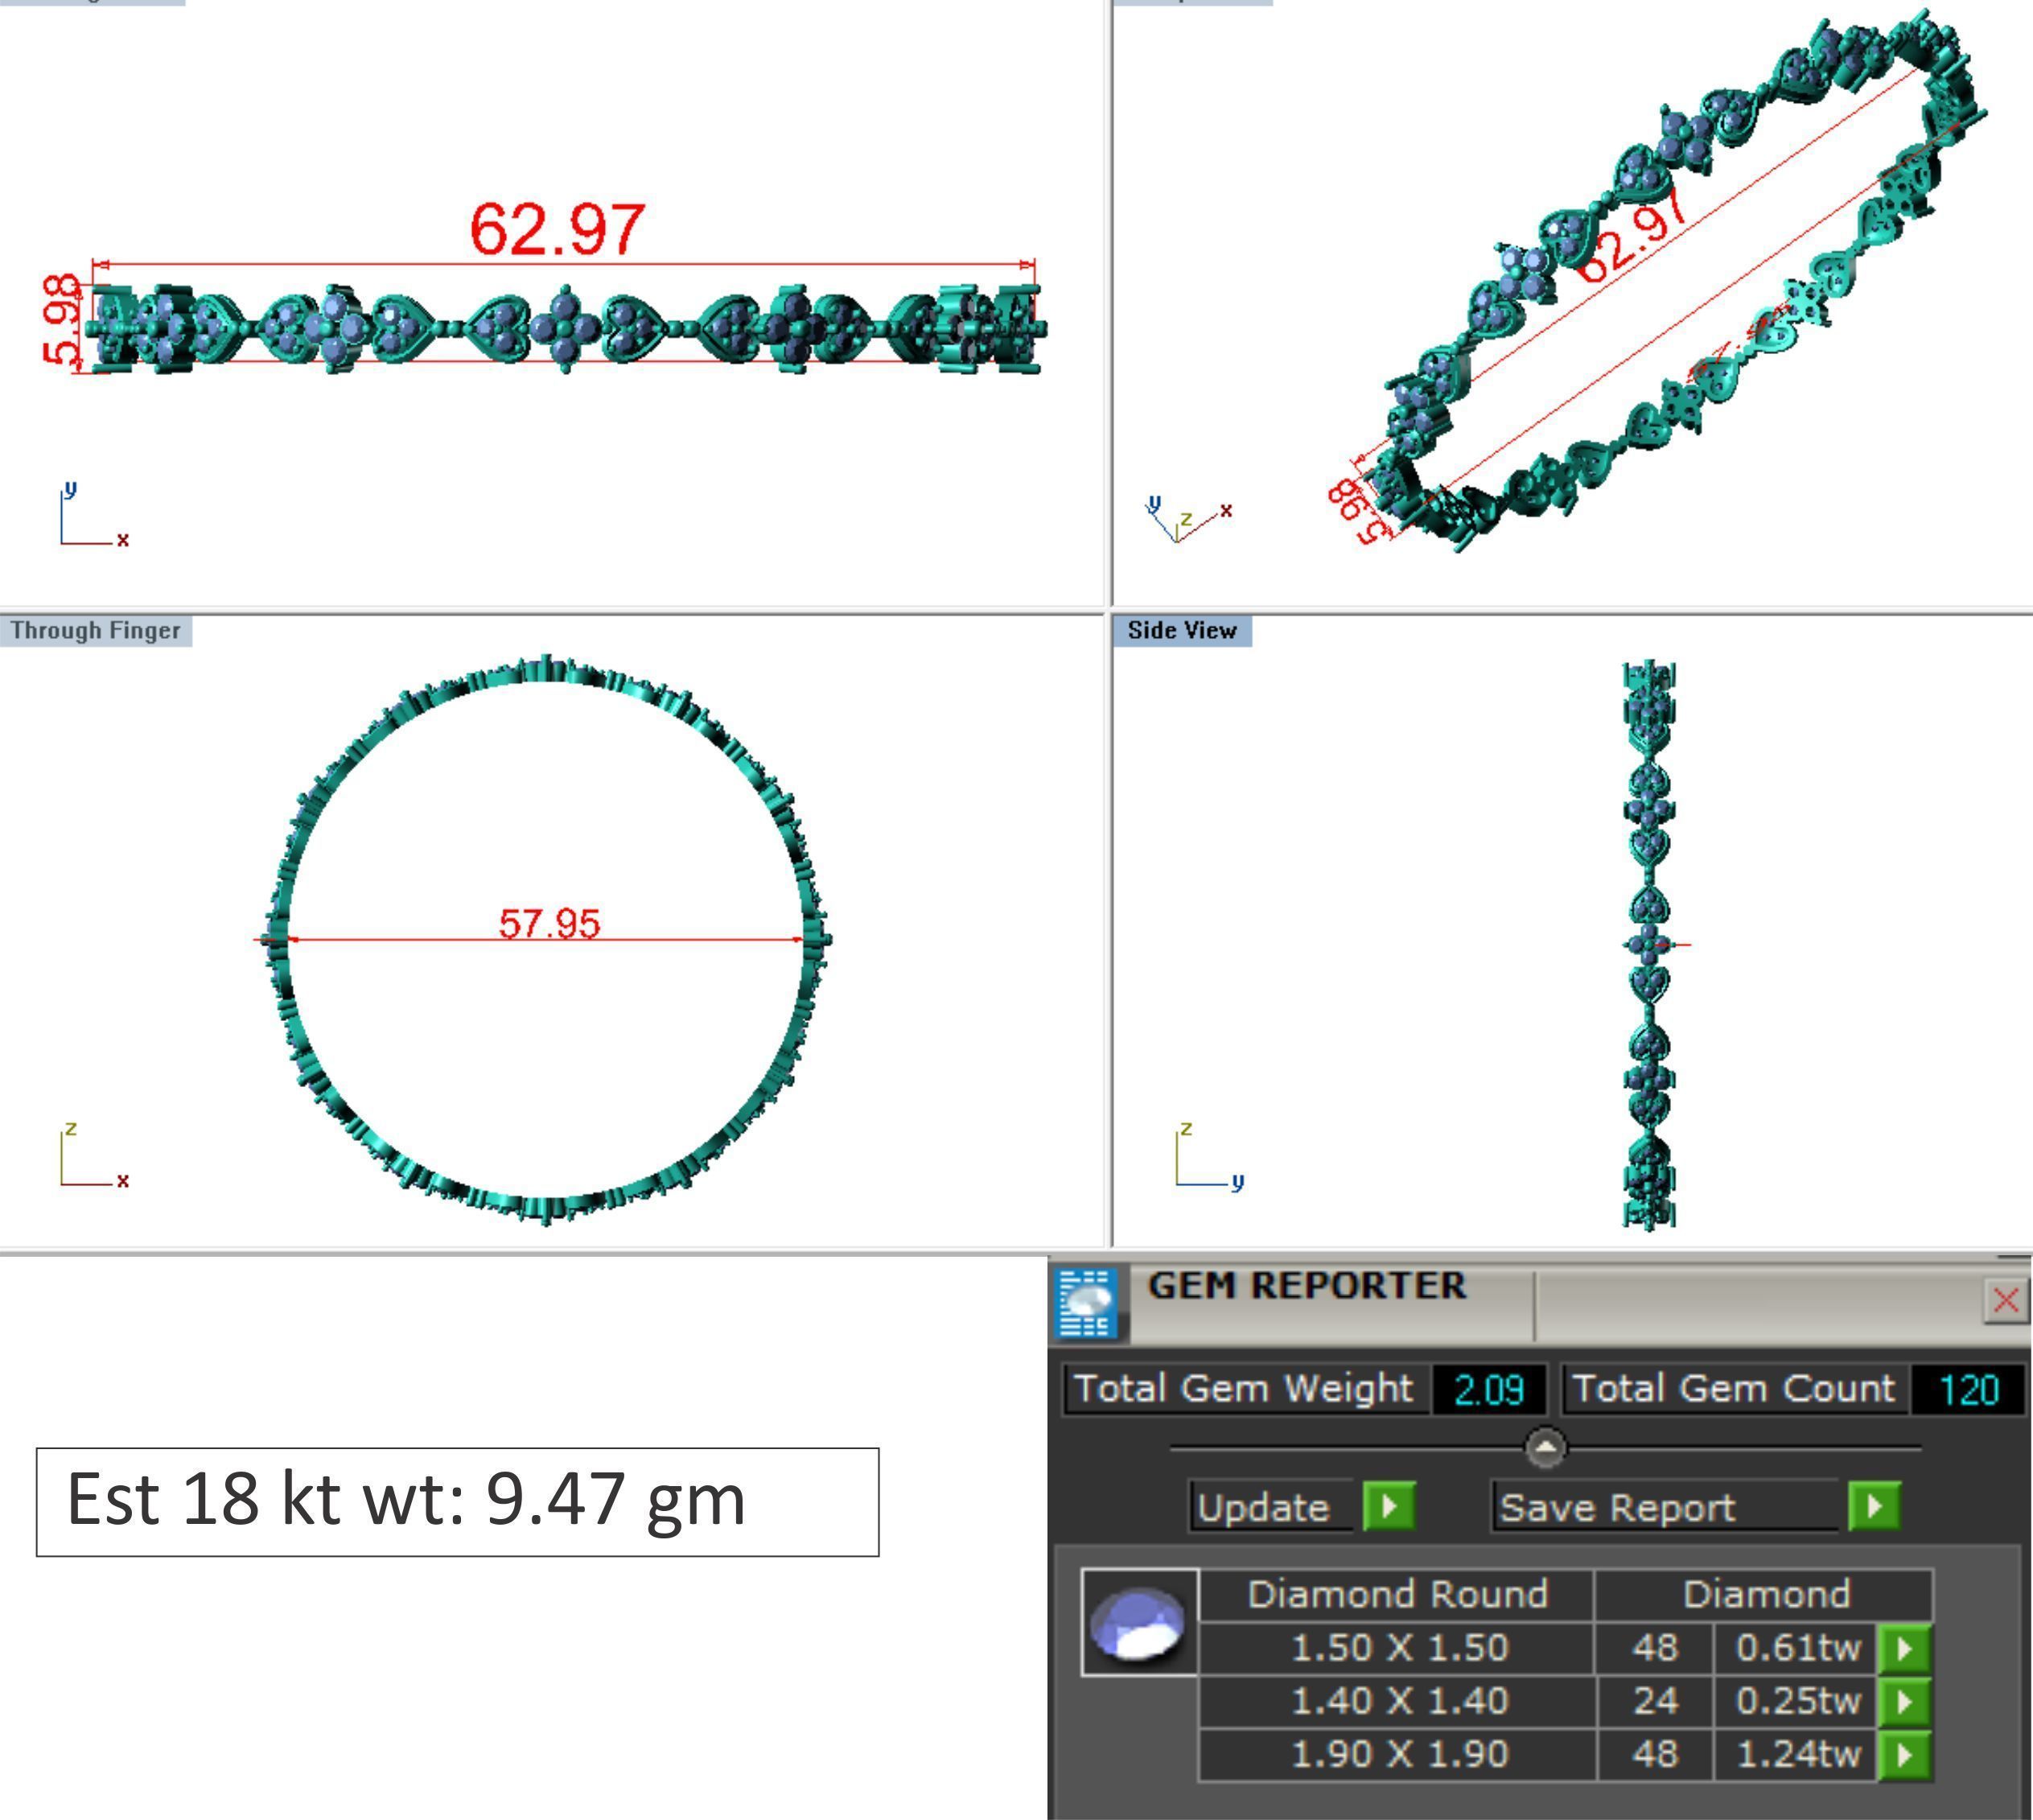The image size is (2033, 1820).
Task: Activate the Through Finger viewport label
Action: (96, 631)
